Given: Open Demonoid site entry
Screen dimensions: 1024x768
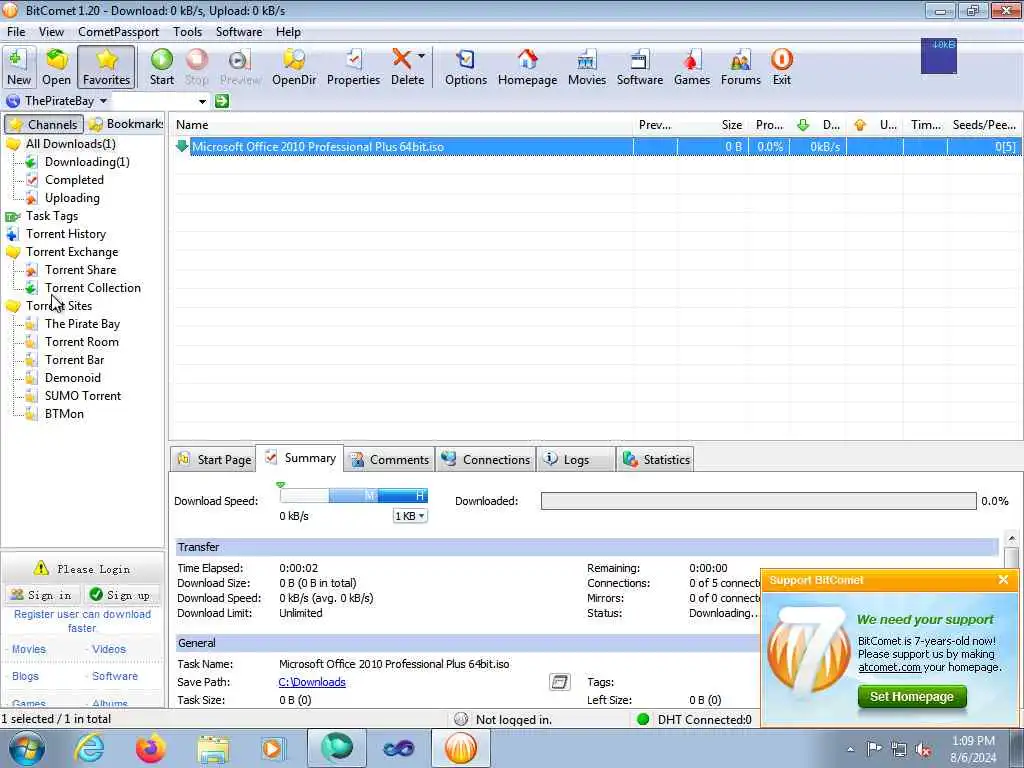Looking at the screenshot, I should tap(72, 377).
